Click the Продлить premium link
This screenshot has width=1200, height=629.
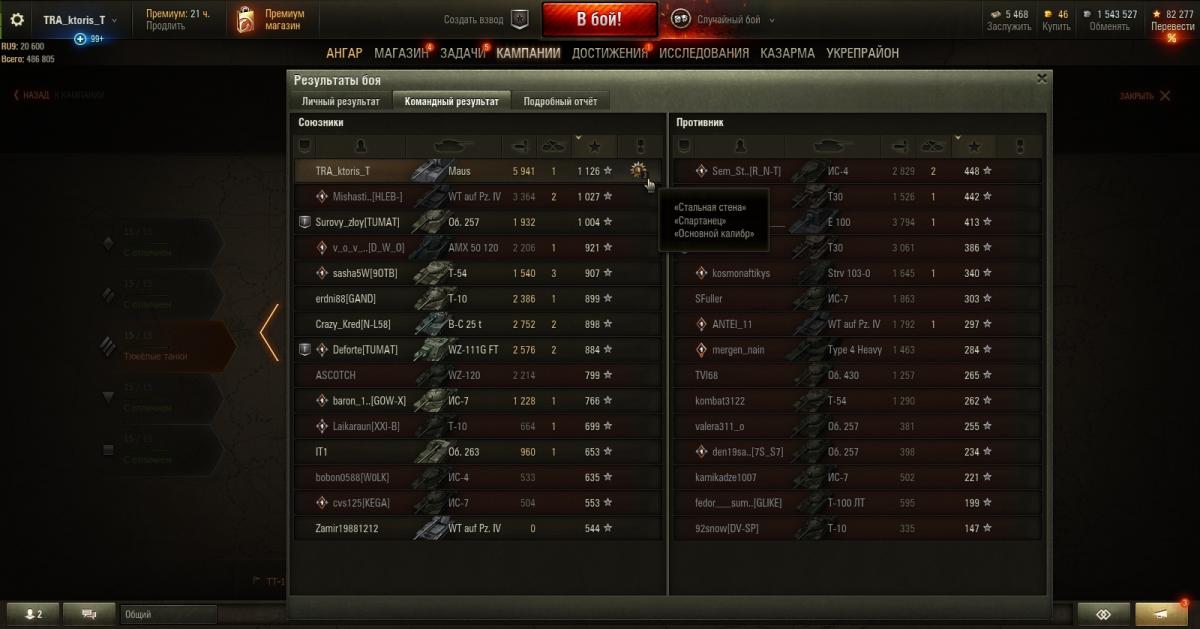pos(165,27)
